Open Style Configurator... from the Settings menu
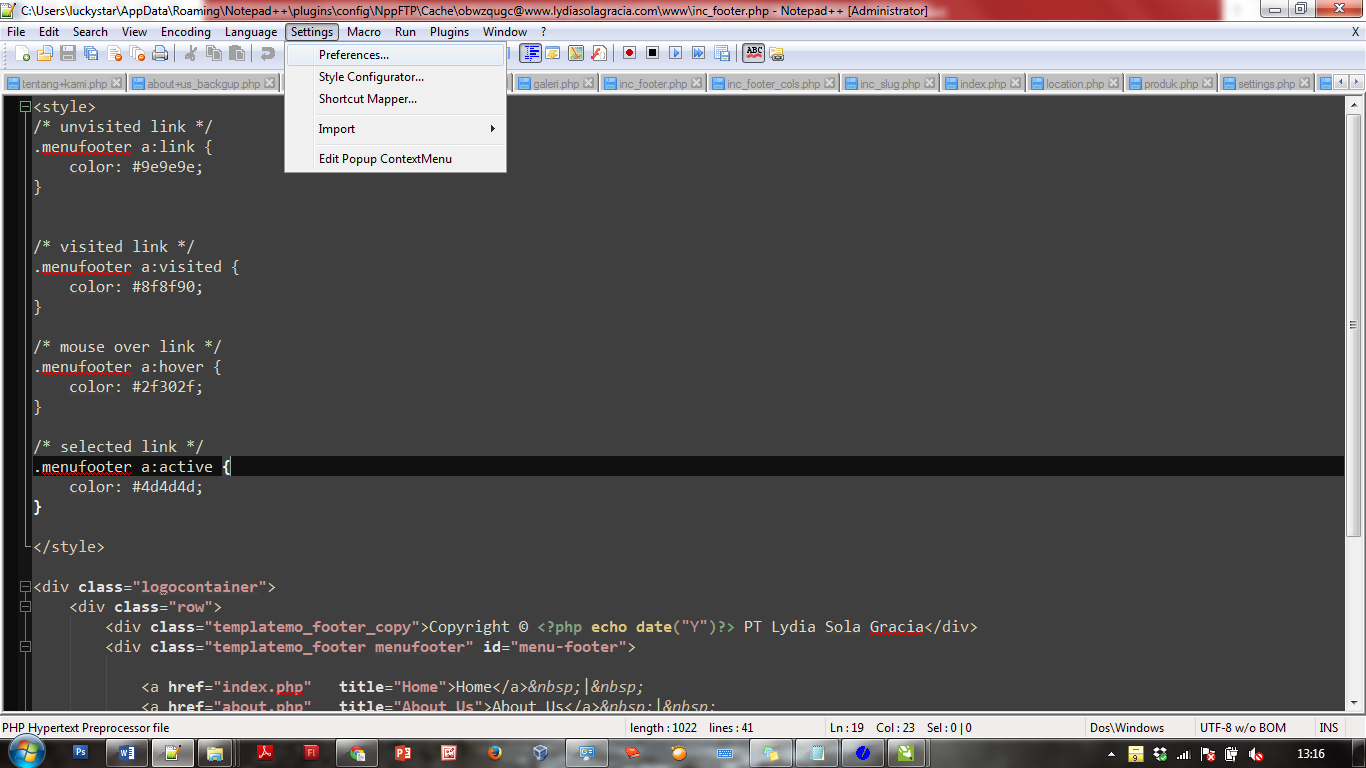 pyautogui.click(x=396, y=77)
